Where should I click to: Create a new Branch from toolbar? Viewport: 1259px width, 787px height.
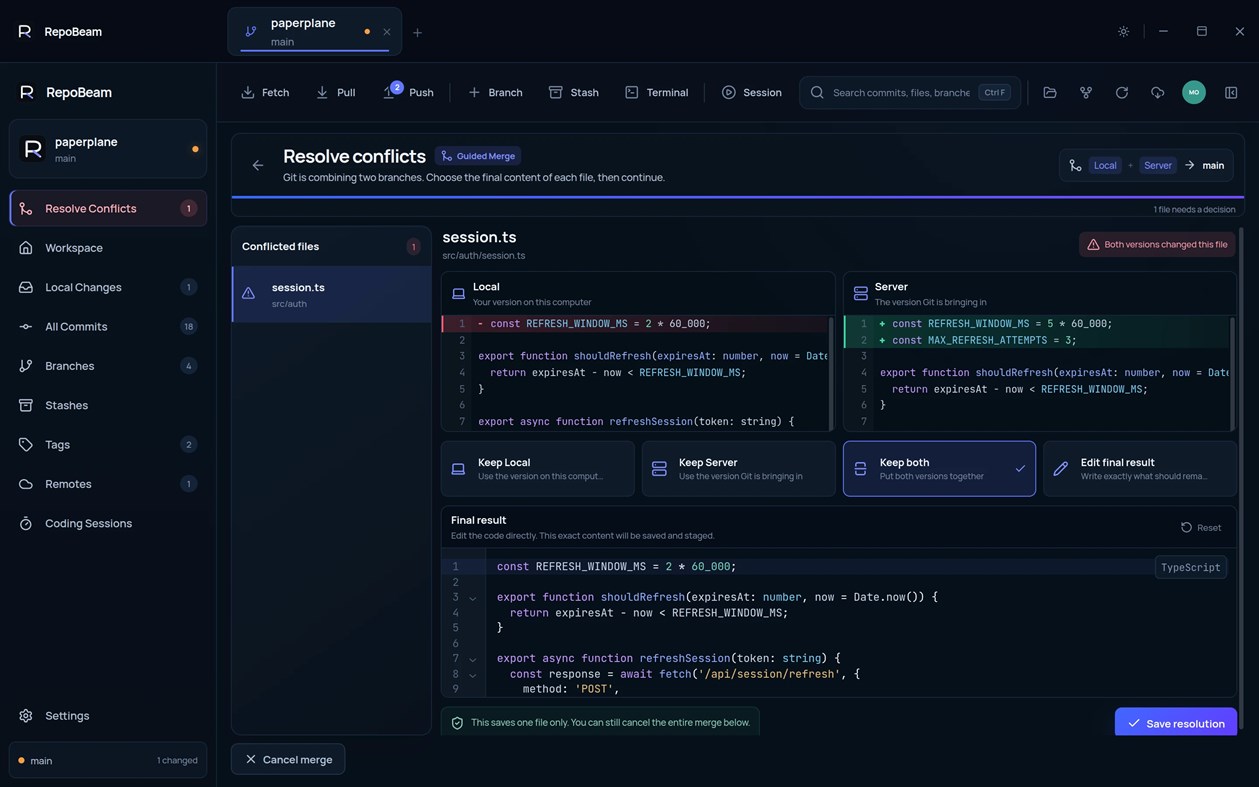(495, 92)
